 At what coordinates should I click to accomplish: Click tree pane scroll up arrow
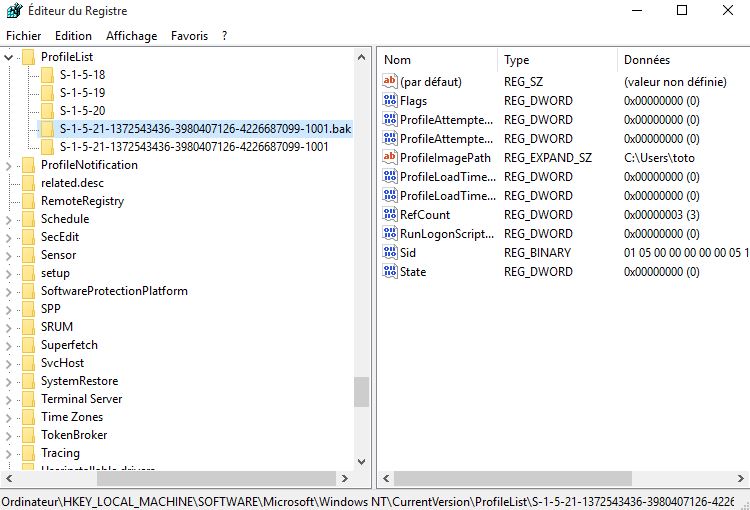[362, 57]
